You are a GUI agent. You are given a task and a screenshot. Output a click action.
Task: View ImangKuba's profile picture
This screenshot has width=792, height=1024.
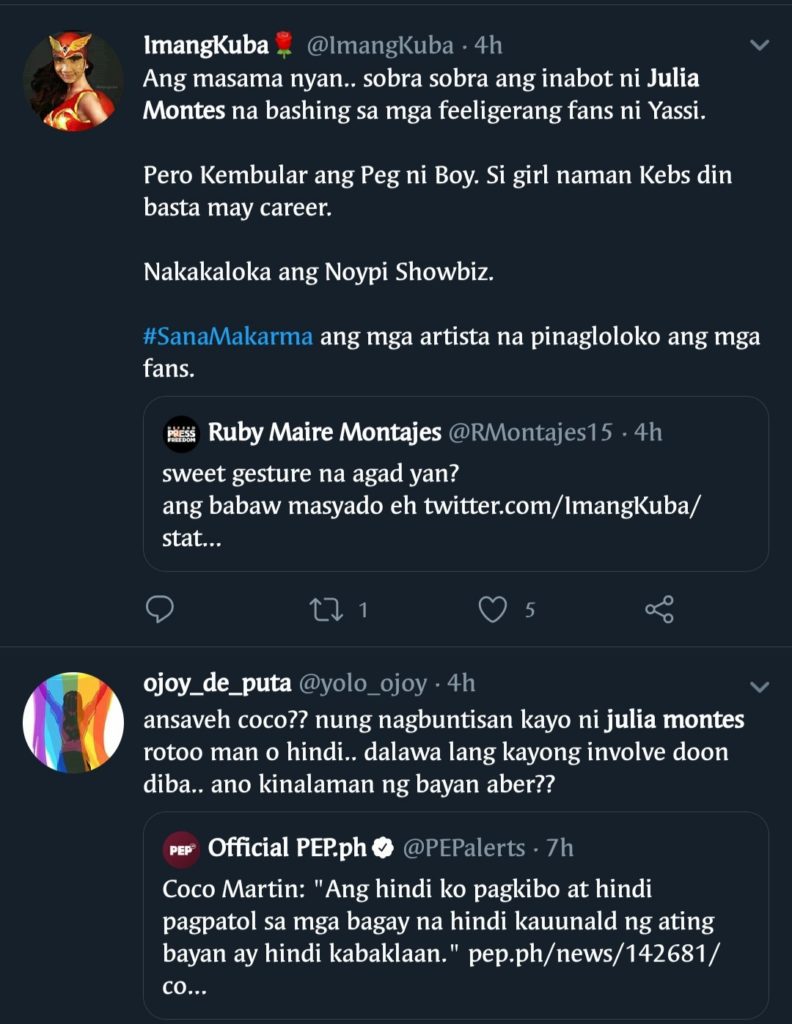[x=72, y=80]
